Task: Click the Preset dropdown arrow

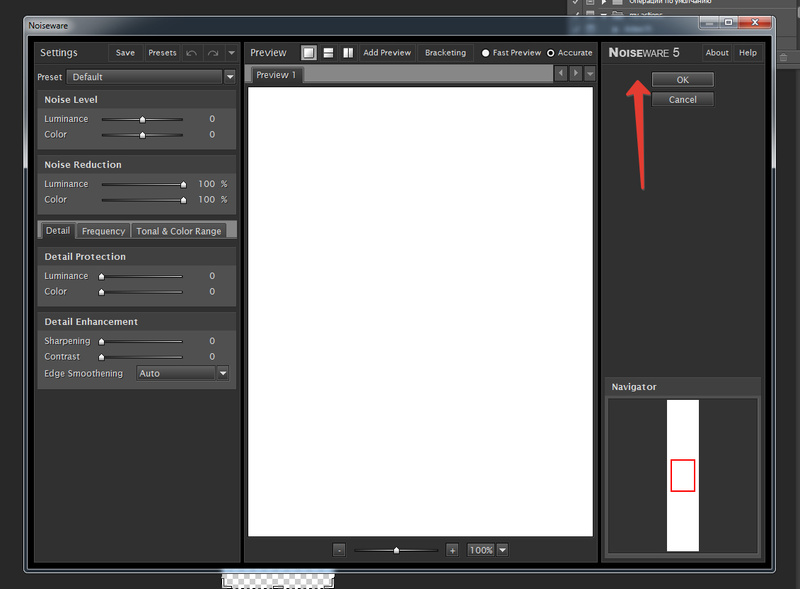Action: (230, 77)
